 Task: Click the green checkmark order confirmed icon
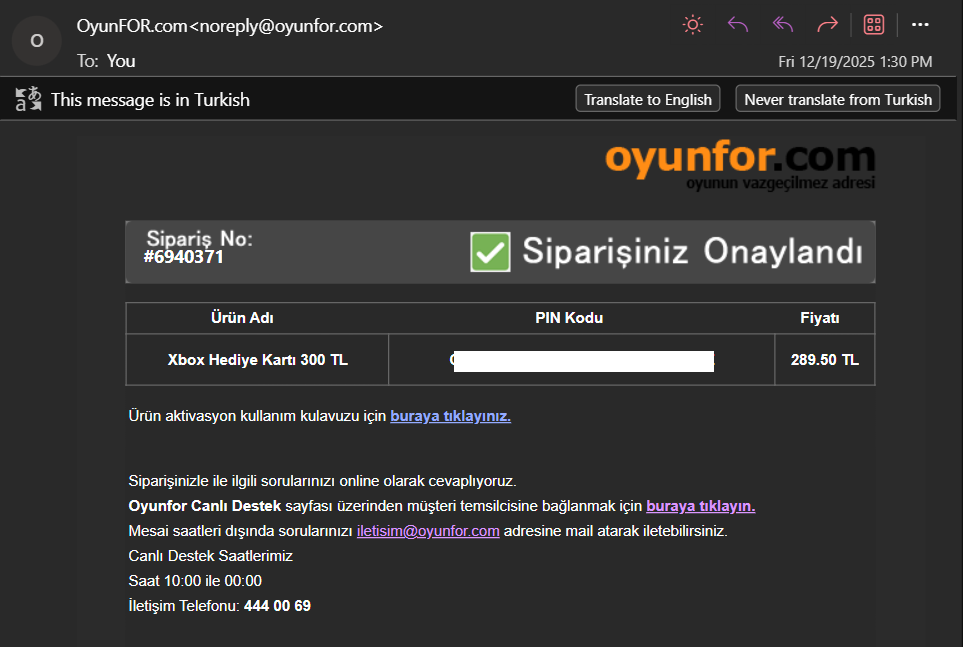pos(490,252)
